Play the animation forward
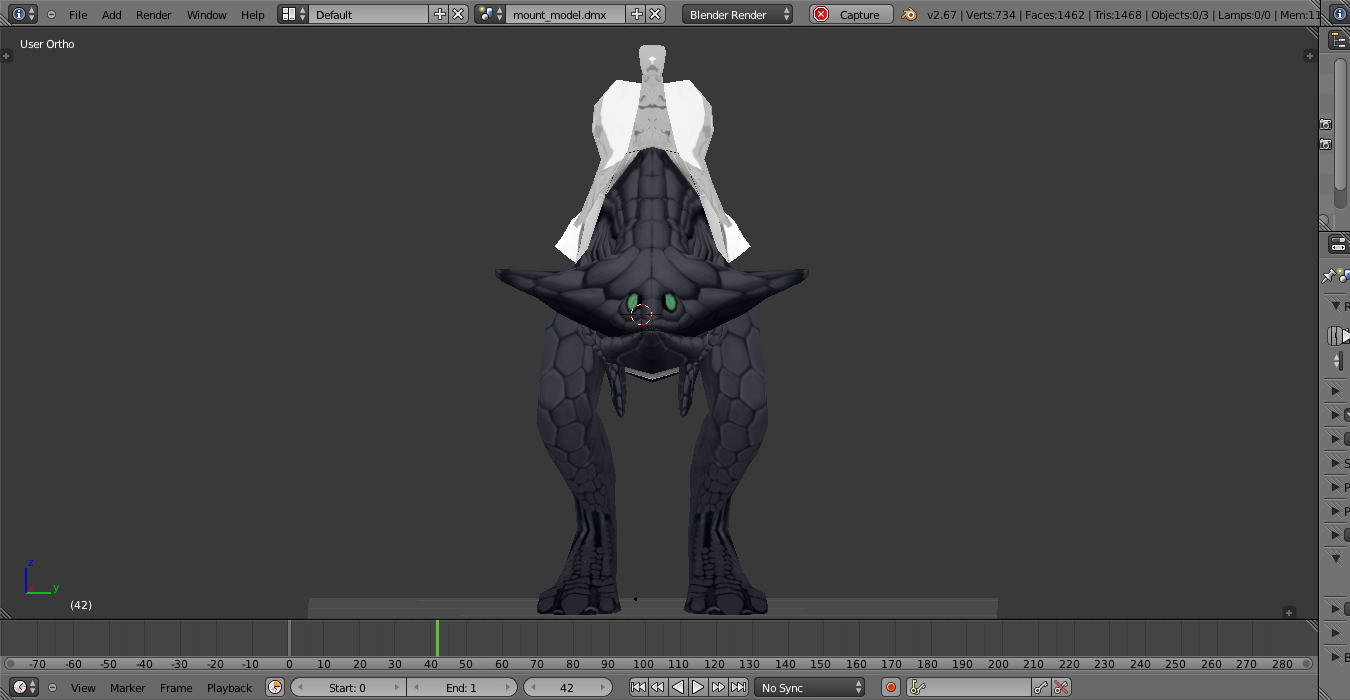This screenshot has width=1350, height=700. point(698,687)
